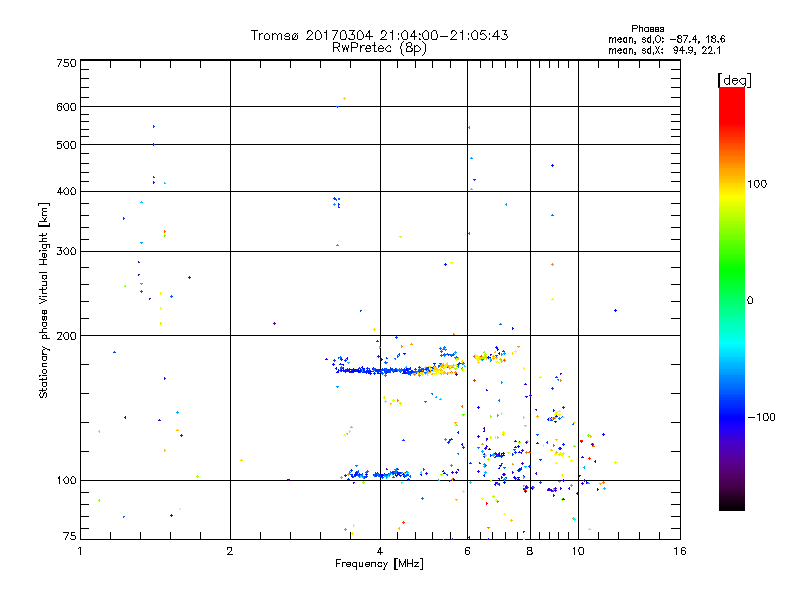Viewport: 800px width, 600px height.
Task: Click the '0' colorbar tick label
Action: (x=750, y=301)
